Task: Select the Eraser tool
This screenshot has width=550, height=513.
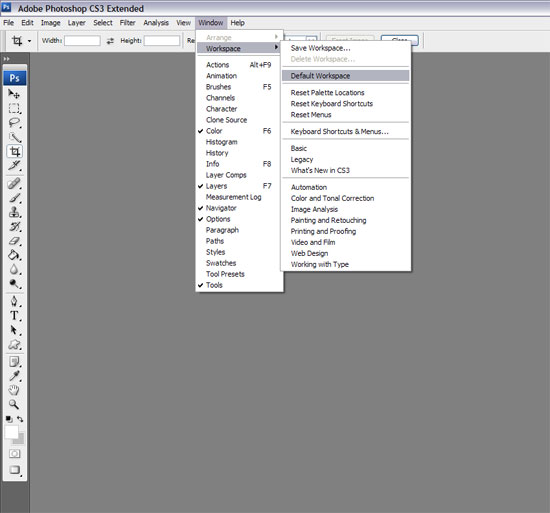Action: point(14,241)
